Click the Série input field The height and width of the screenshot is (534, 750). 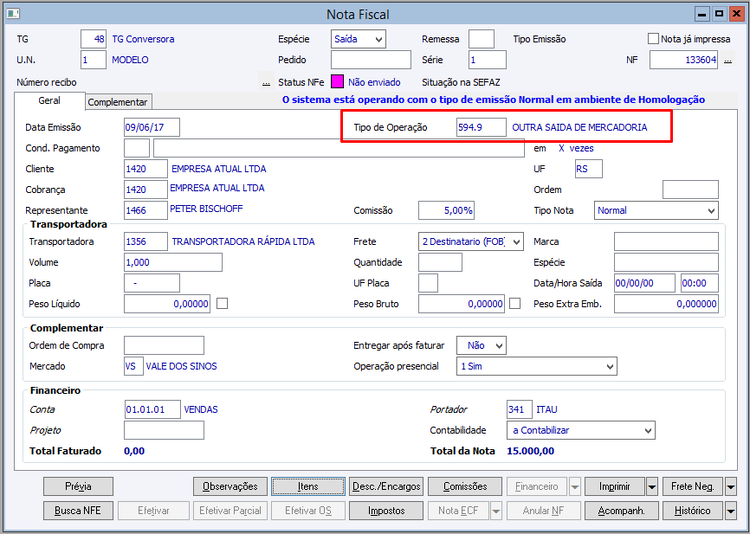click(x=487, y=60)
